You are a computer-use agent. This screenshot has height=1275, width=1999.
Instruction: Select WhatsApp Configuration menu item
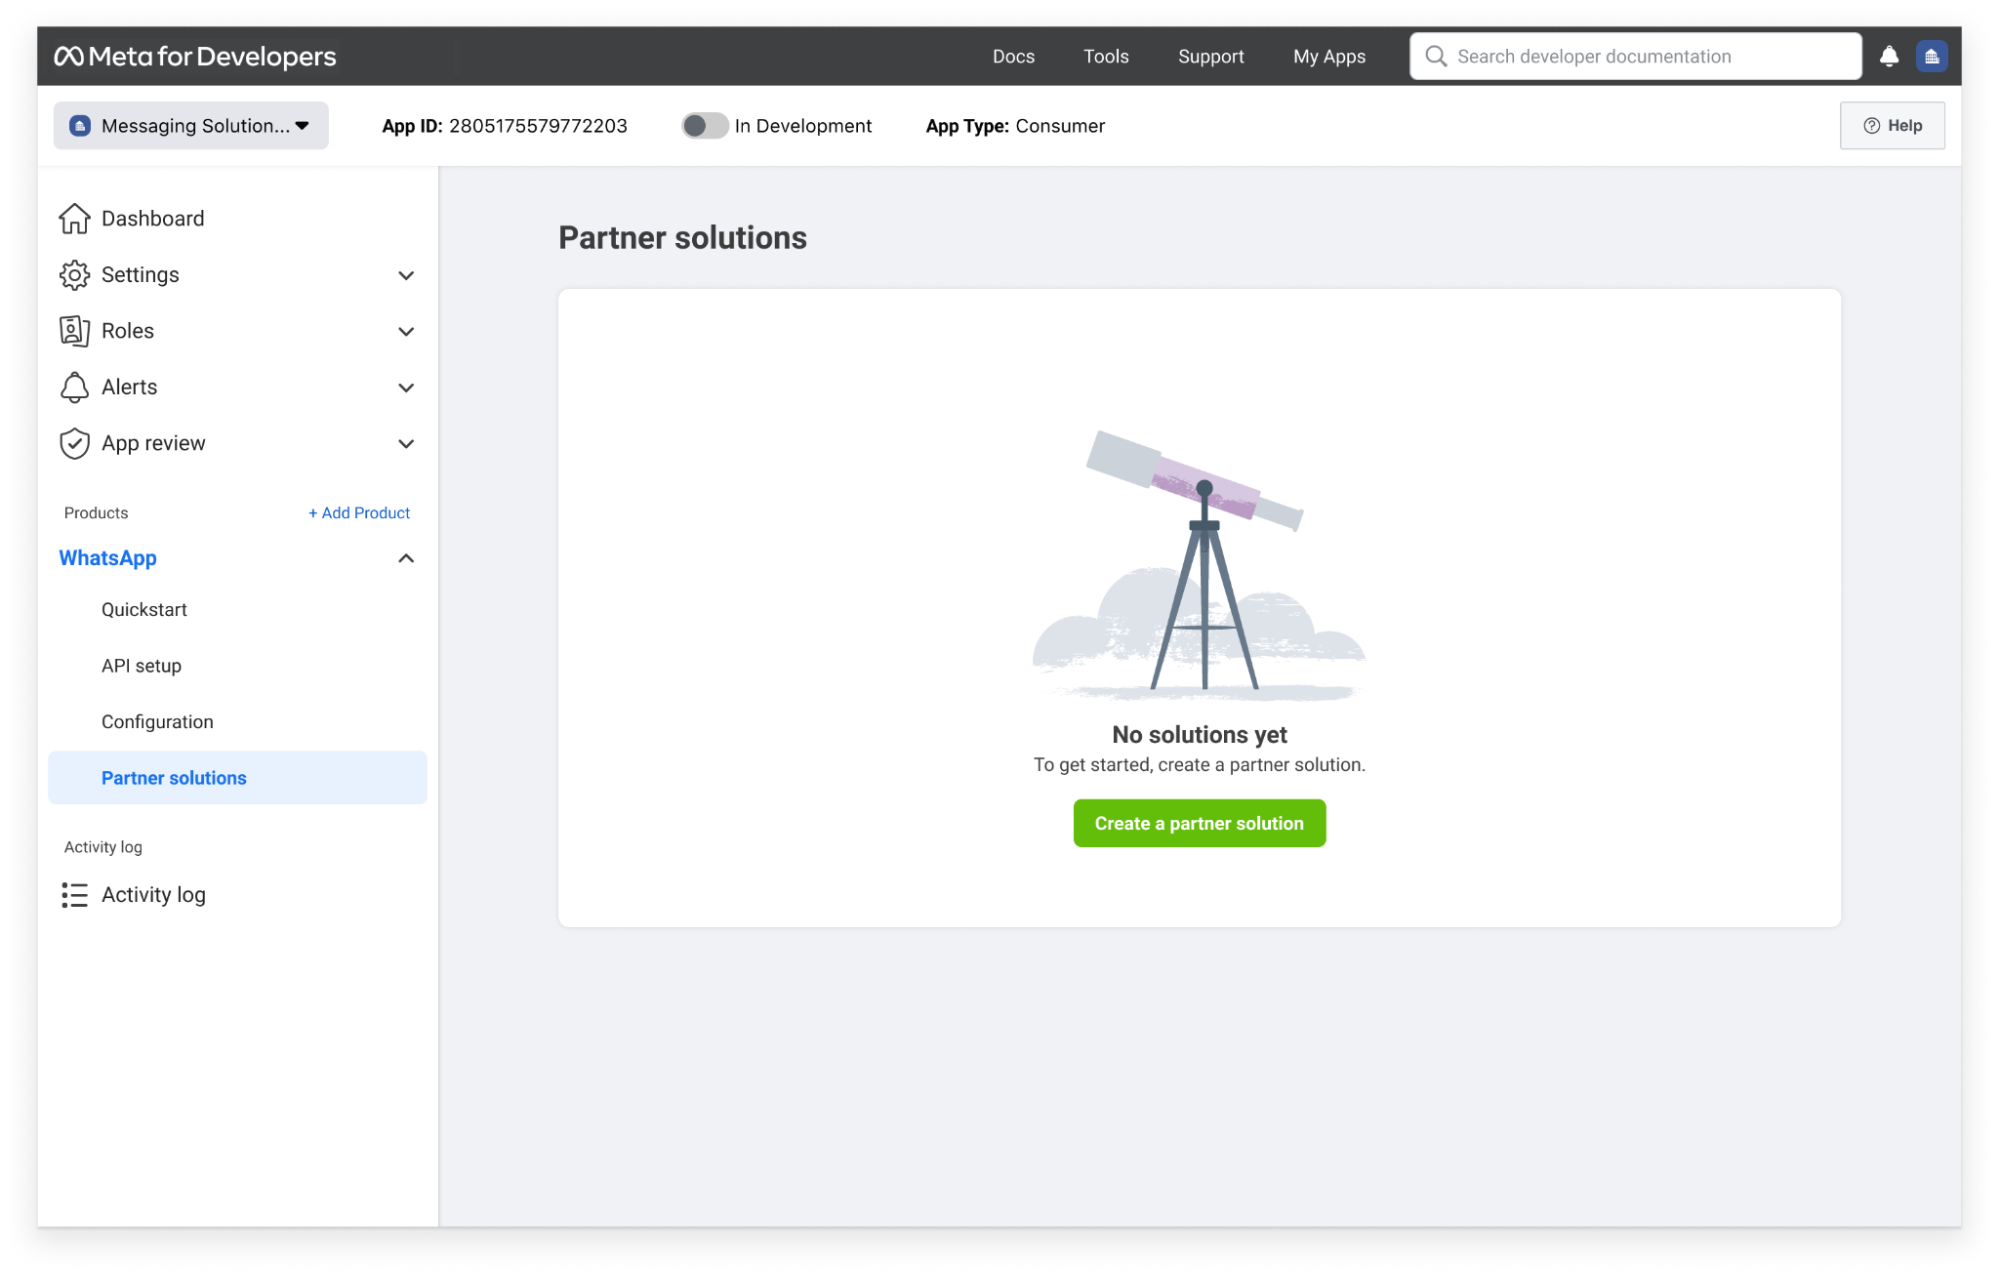click(x=157, y=721)
